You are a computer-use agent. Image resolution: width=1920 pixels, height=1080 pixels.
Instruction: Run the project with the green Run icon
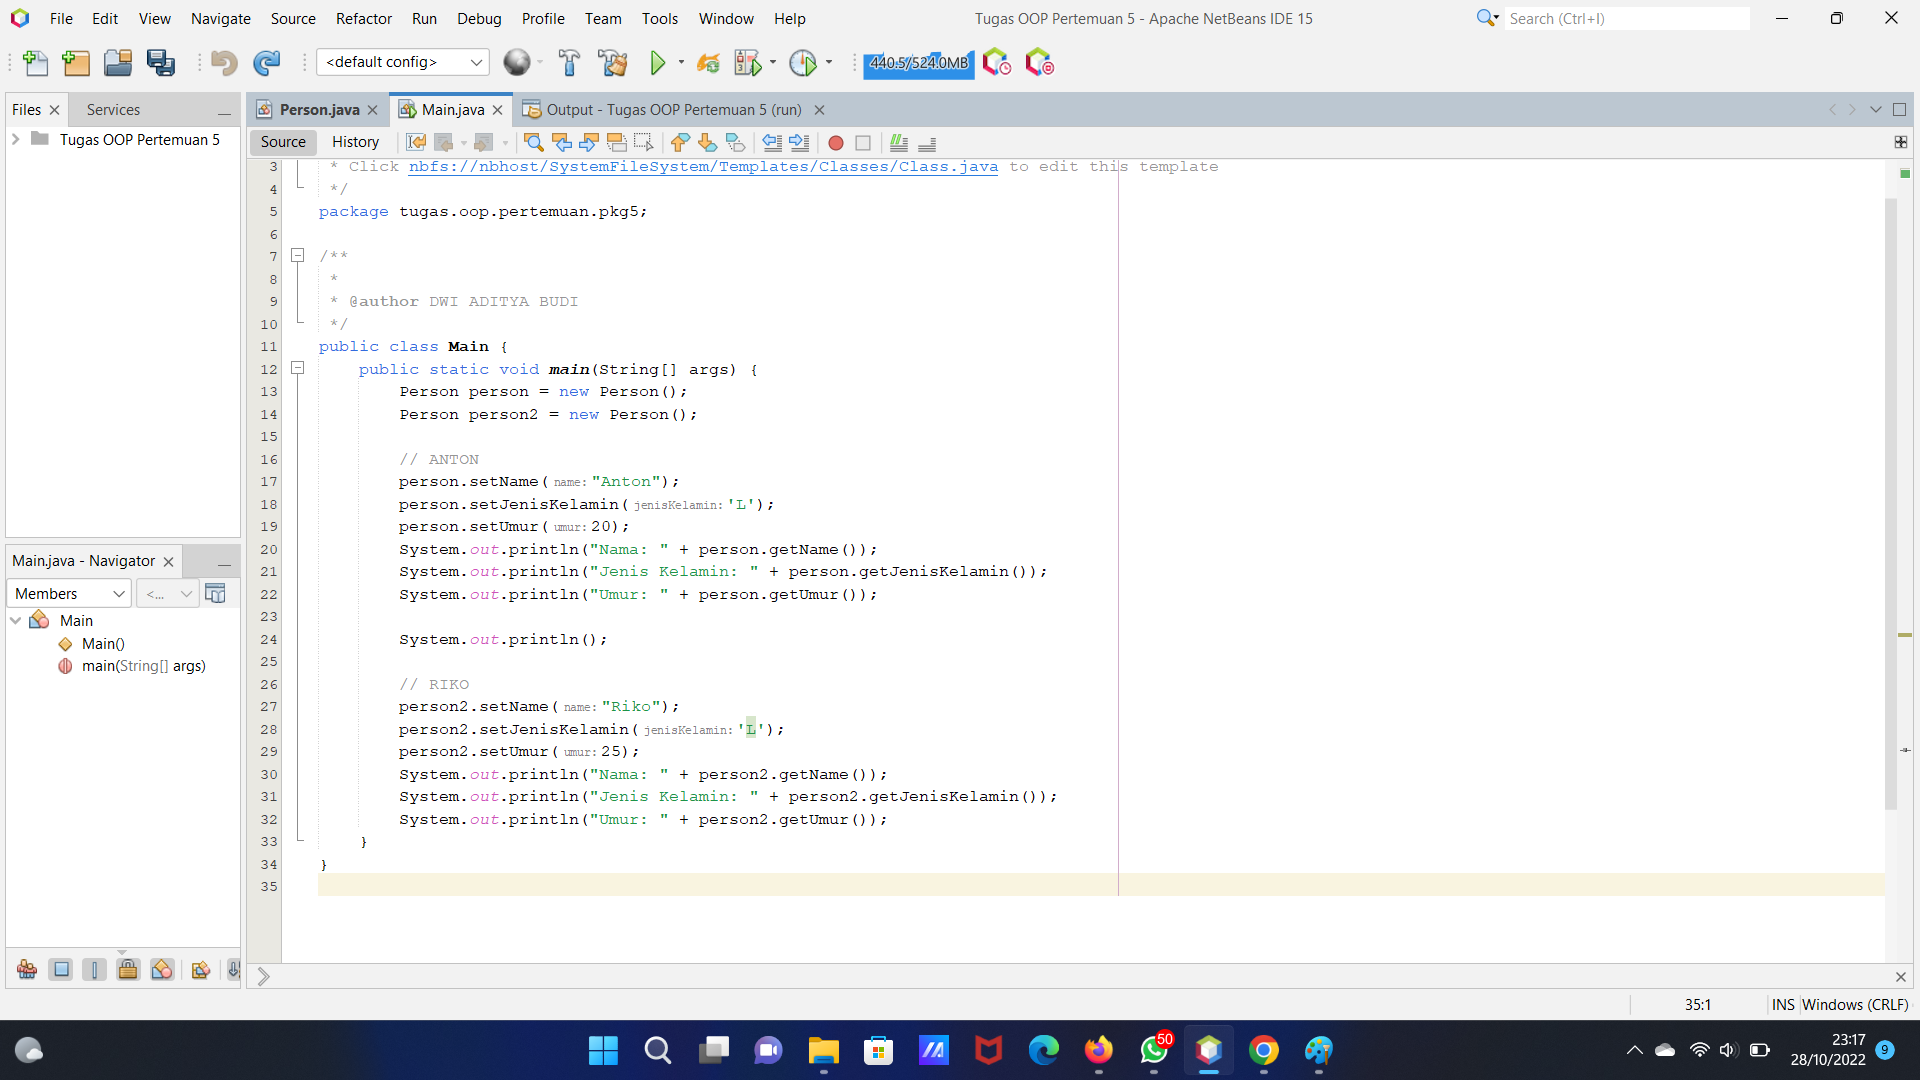click(x=657, y=62)
